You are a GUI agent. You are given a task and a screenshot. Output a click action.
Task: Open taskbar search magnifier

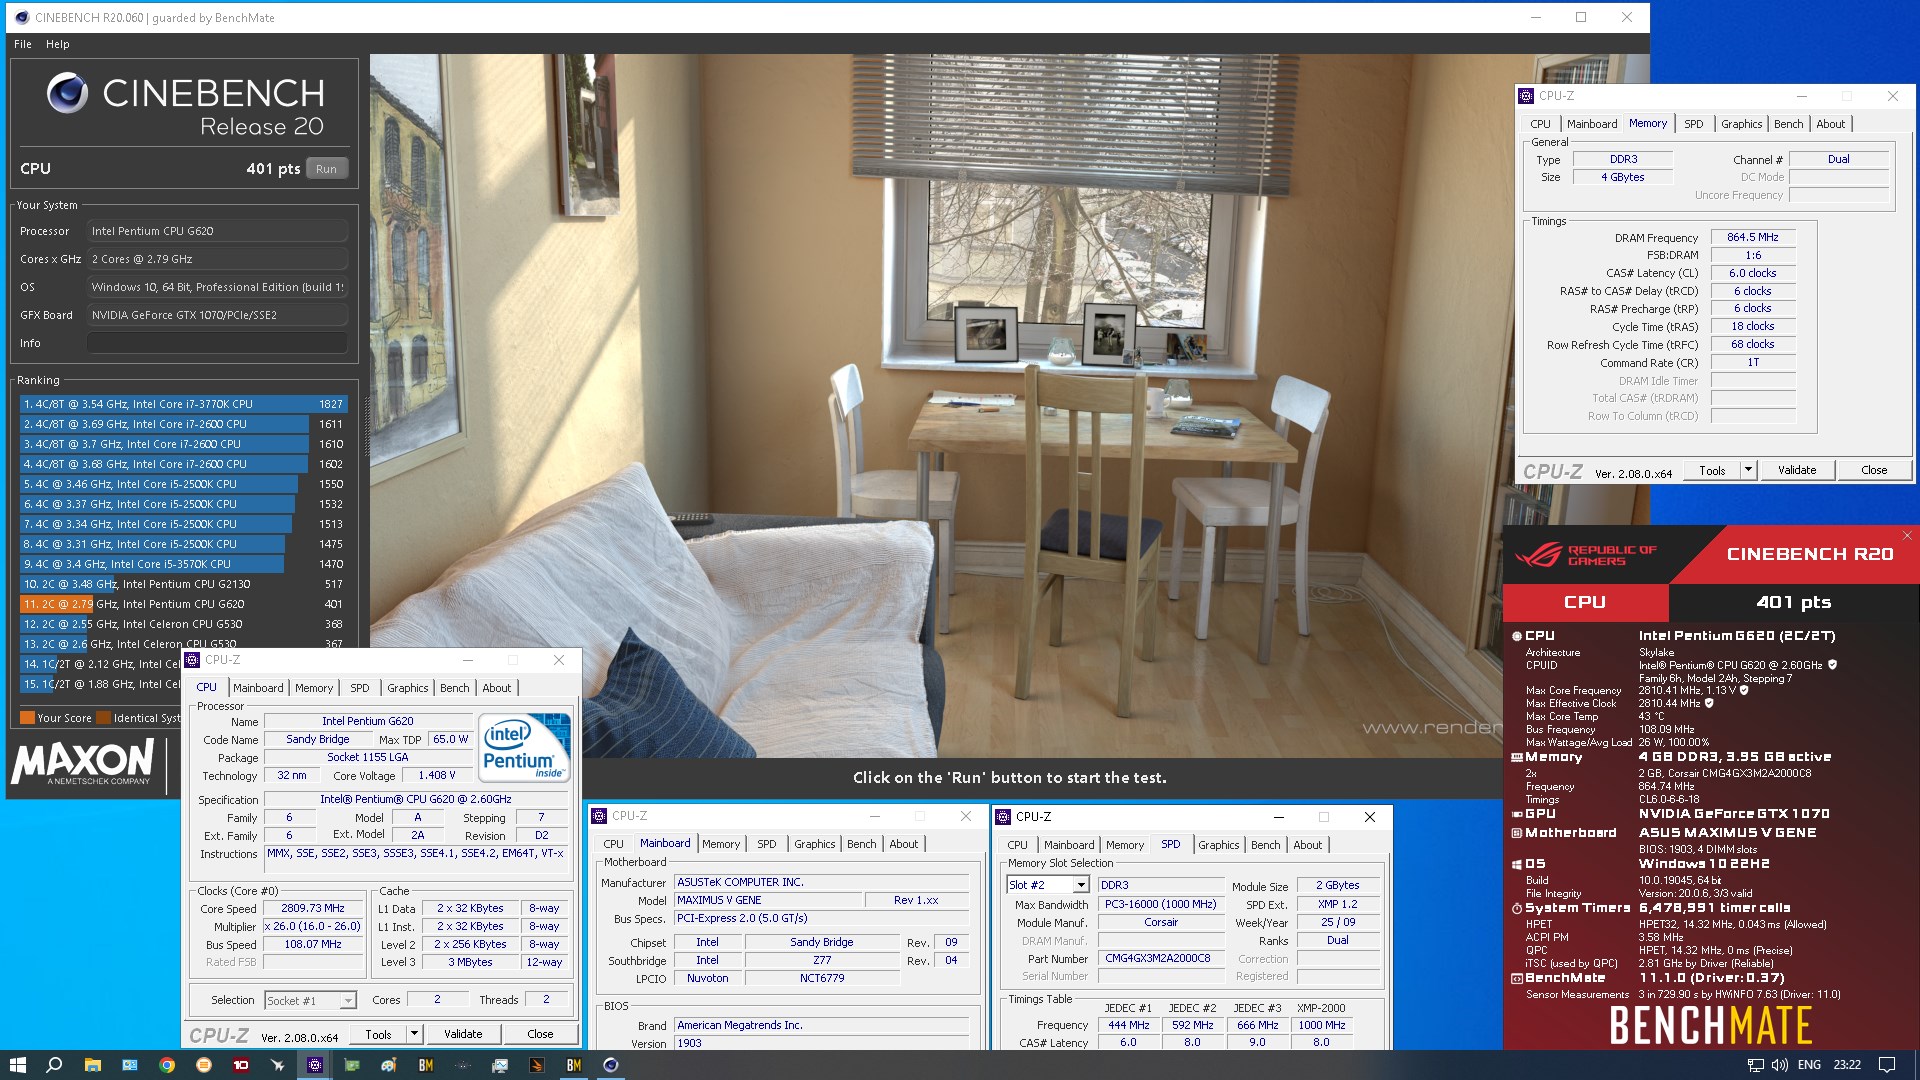[x=54, y=1065]
